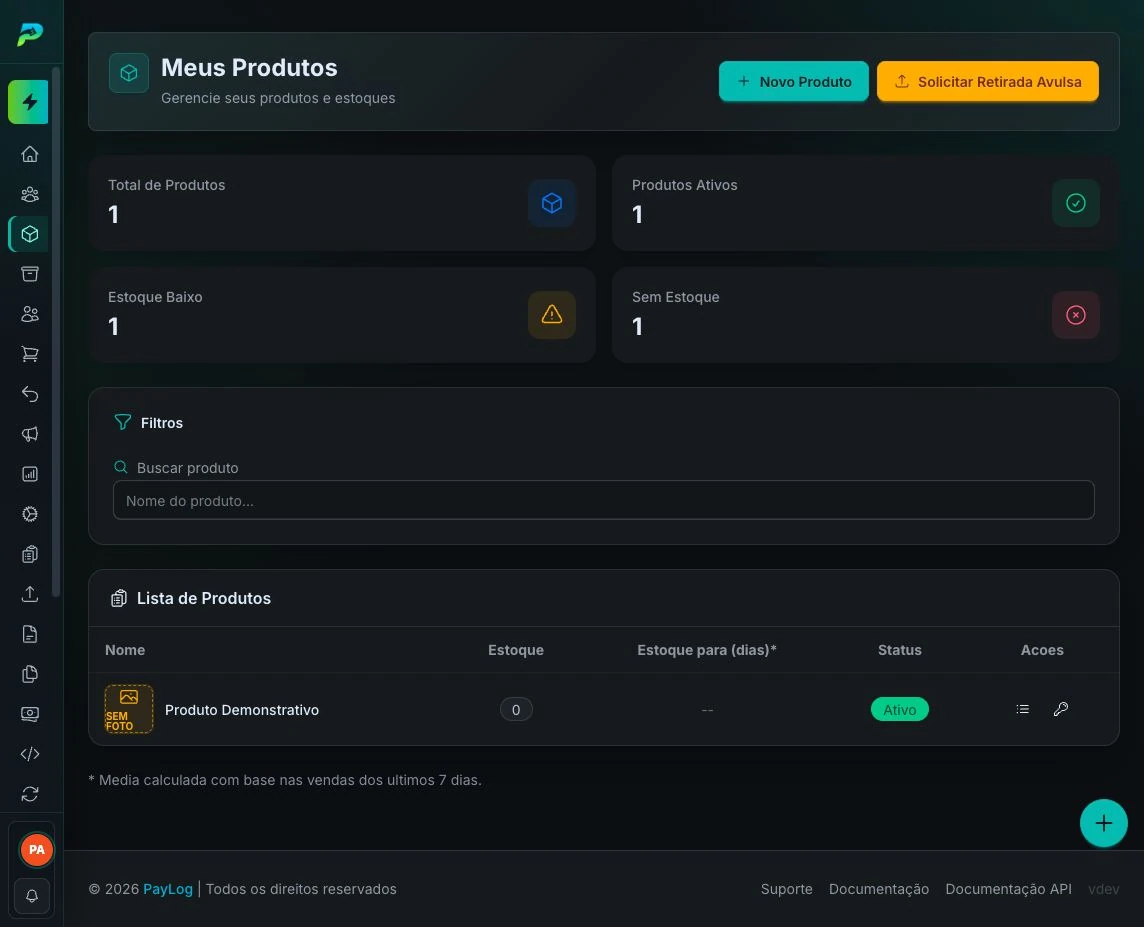The image size is (1144, 927).
Task: Click the list icon for Produto Demonstrativo
Action: [1023, 709]
